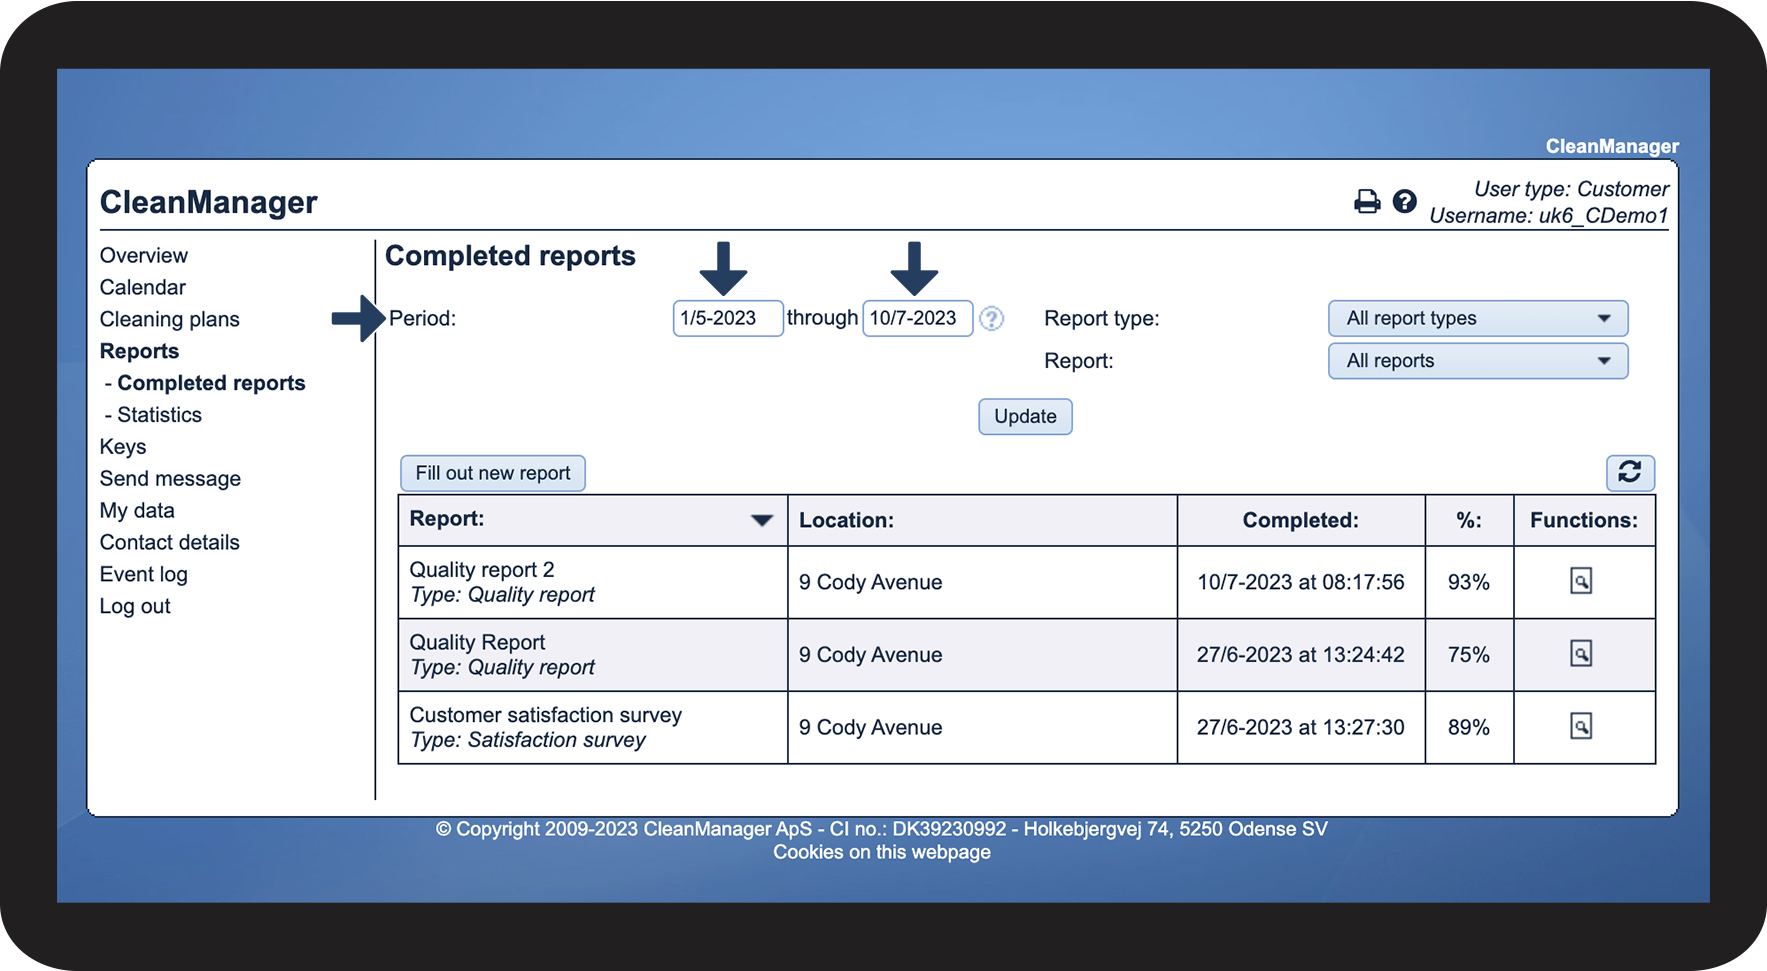This screenshot has height=971, width=1767.
Task: Open the Event log
Action: 144,574
